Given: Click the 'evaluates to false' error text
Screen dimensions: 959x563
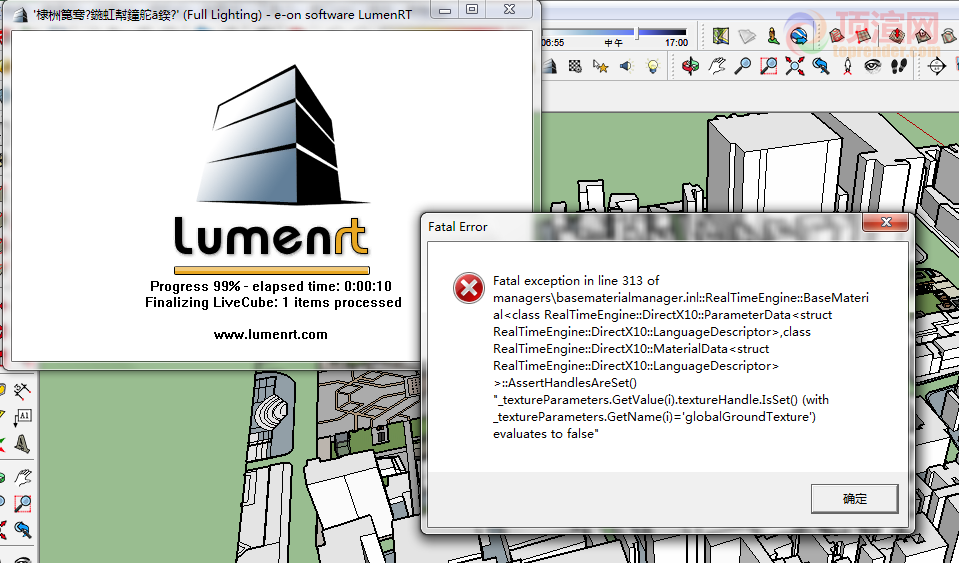Looking at the screenshot, I should click(546, 433).
